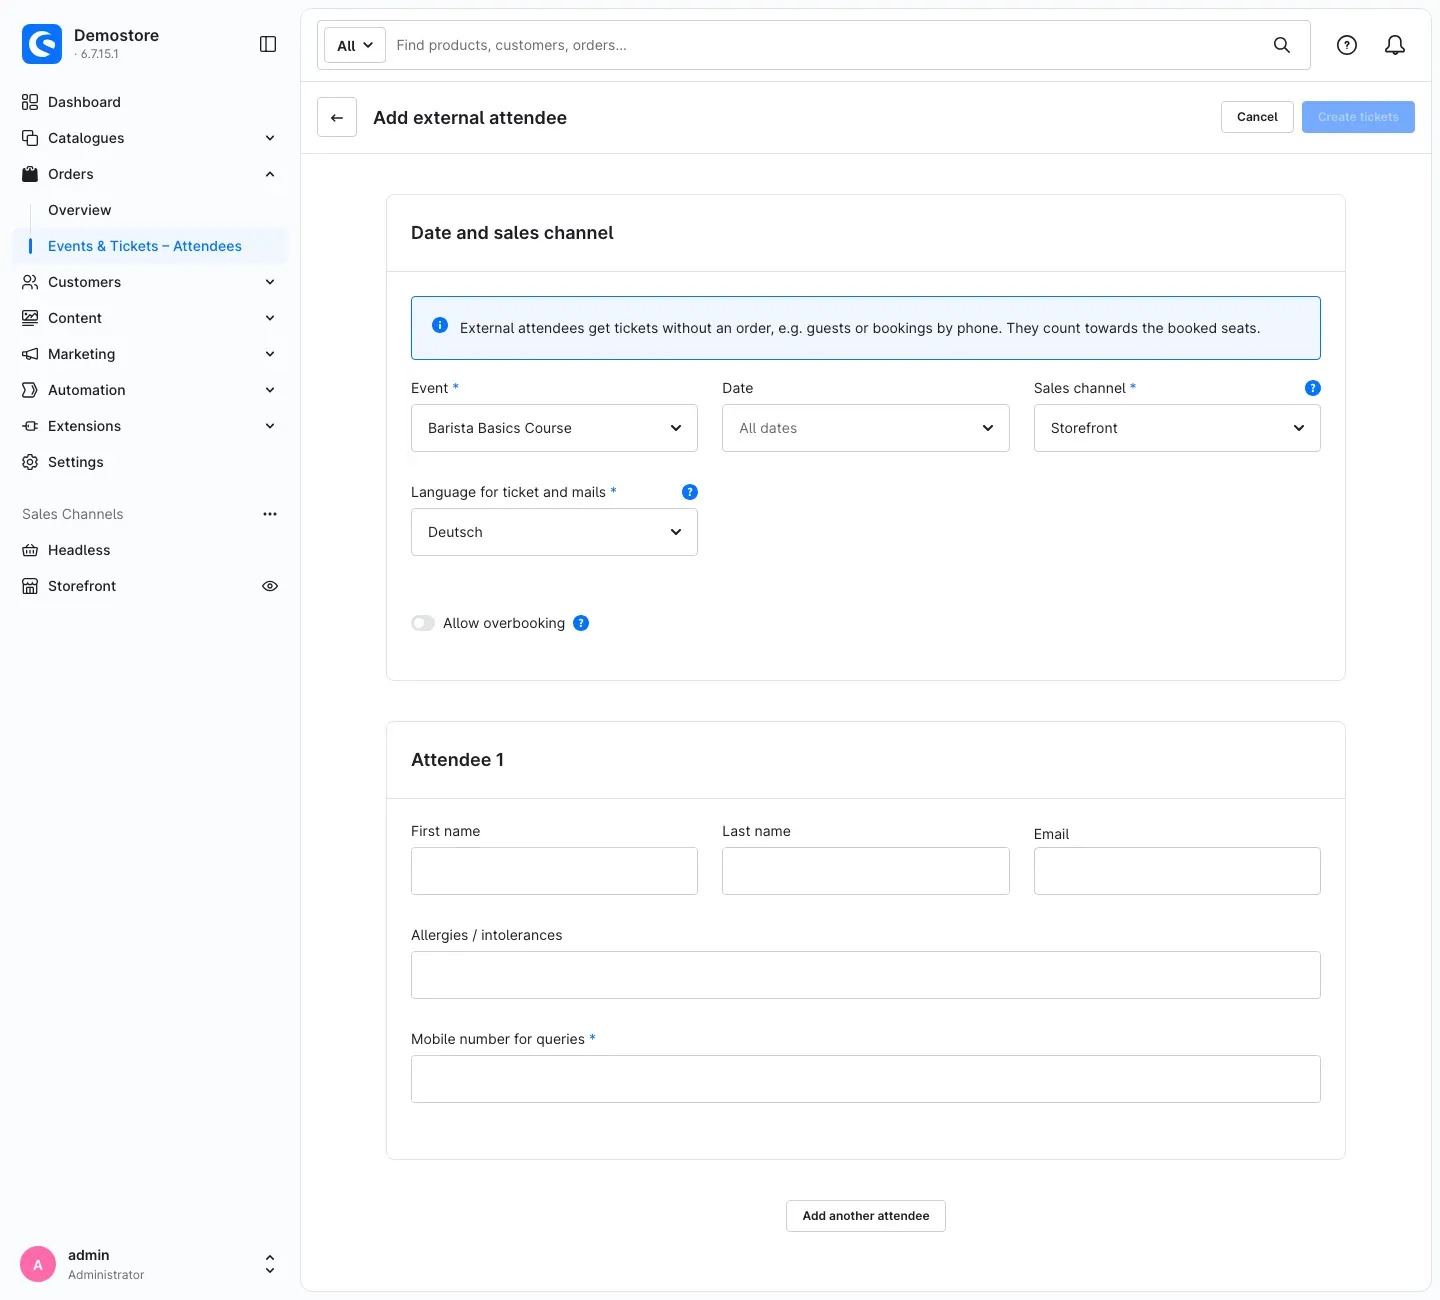
Task: Open the Storefront sales channel link
Action: [82, 586]
